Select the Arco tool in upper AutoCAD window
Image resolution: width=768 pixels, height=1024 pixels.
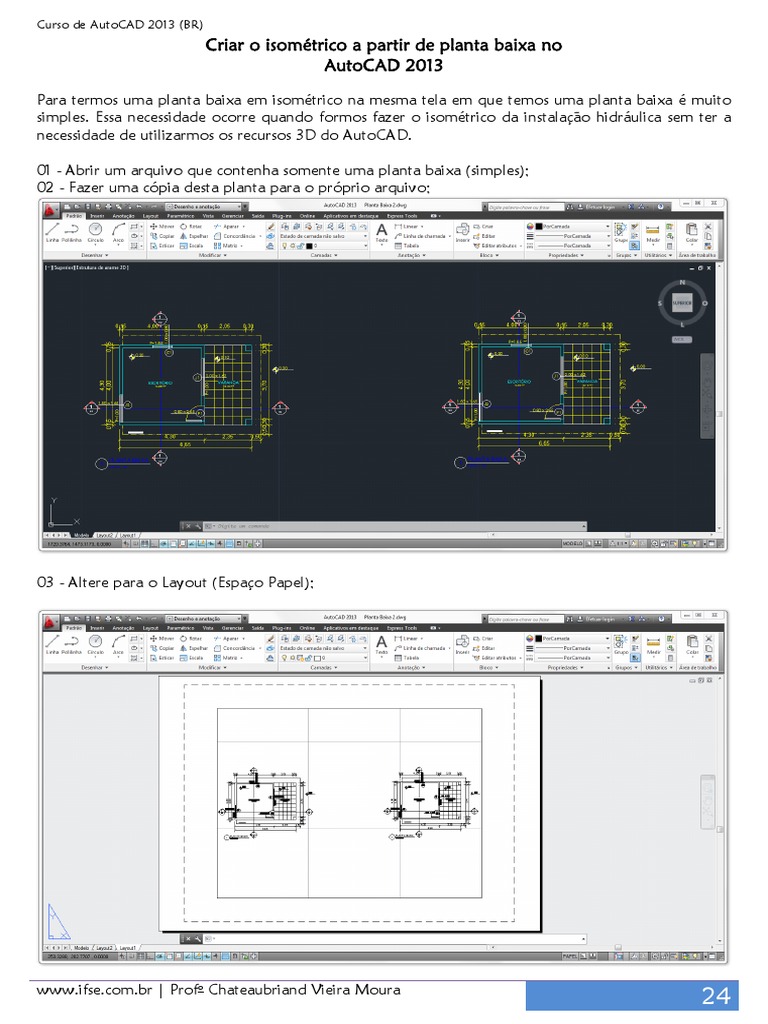(118, 232)
